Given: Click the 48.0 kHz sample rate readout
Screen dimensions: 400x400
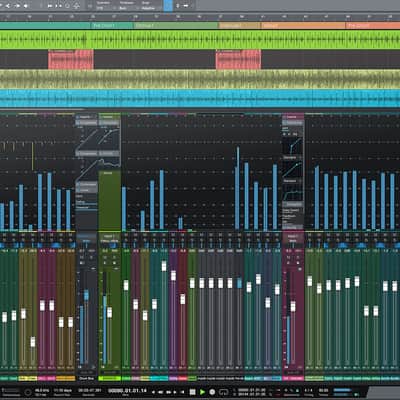Looking at the screenshot, I should [x=42, y=390].
